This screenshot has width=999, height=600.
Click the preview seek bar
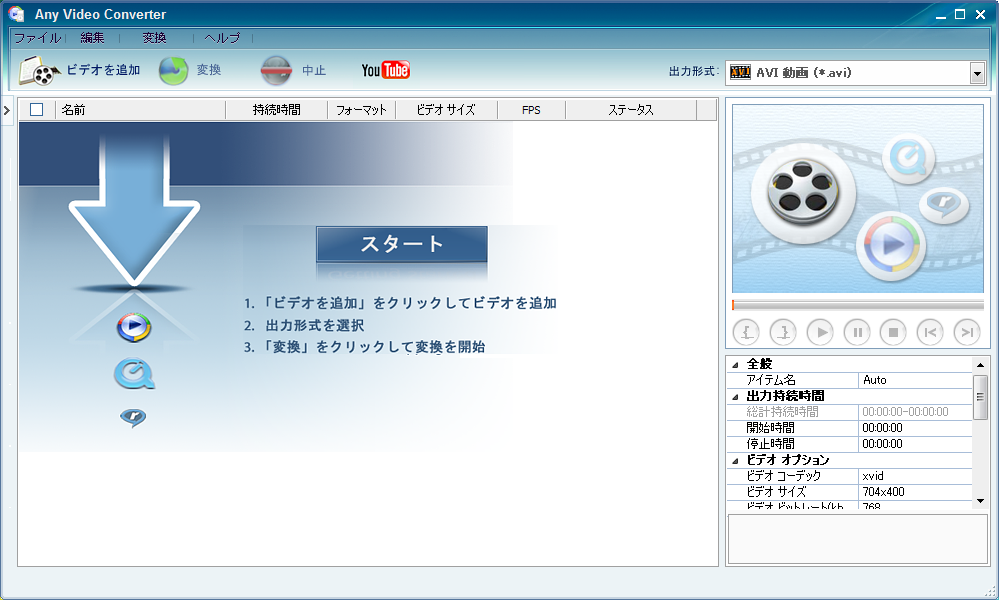[858, 305]
